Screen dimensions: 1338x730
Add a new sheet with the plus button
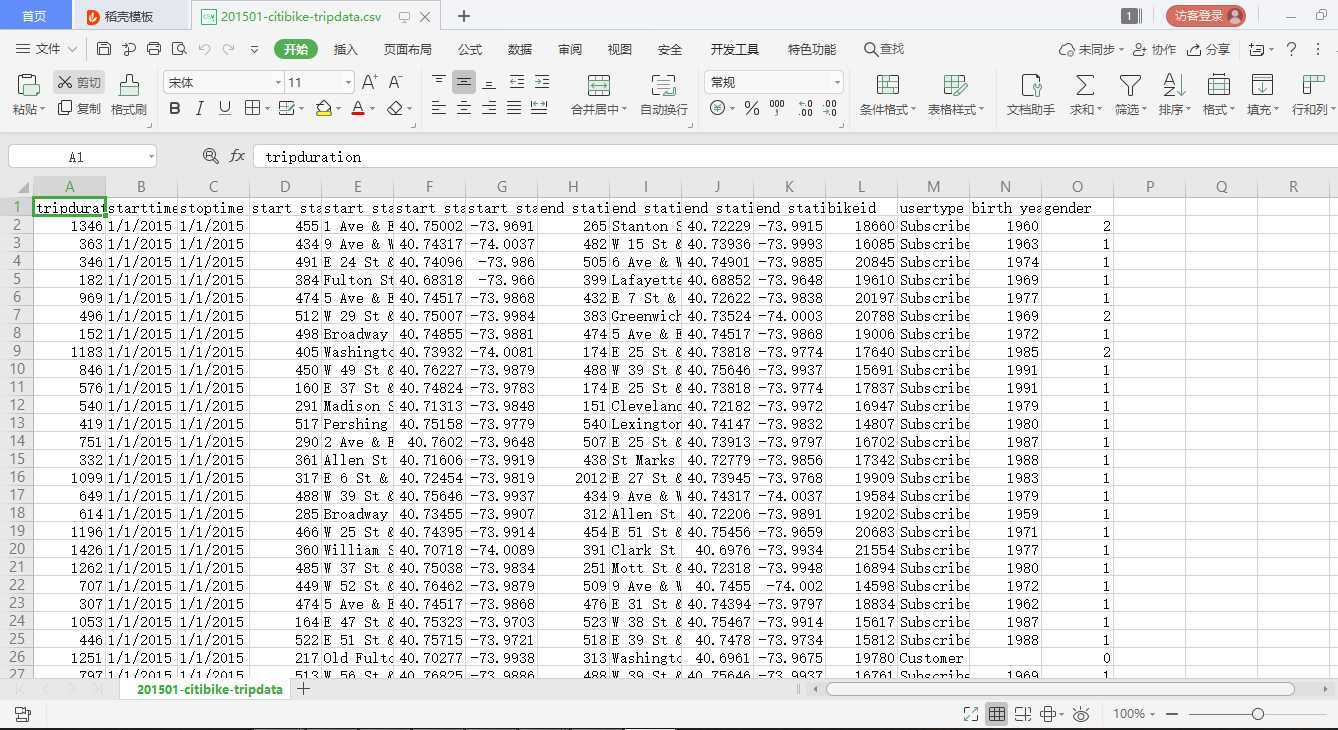pos(304,689)
